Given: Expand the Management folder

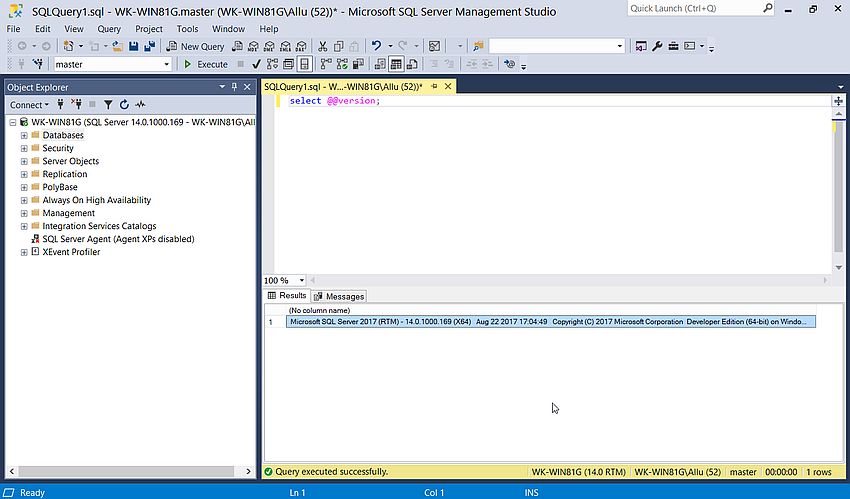Looking at the screenshot, I should (x=24, y=213).
